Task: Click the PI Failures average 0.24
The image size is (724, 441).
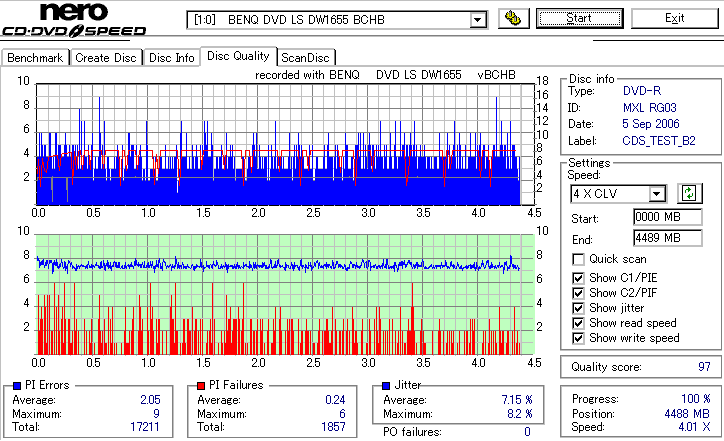Action: (335, 400)
